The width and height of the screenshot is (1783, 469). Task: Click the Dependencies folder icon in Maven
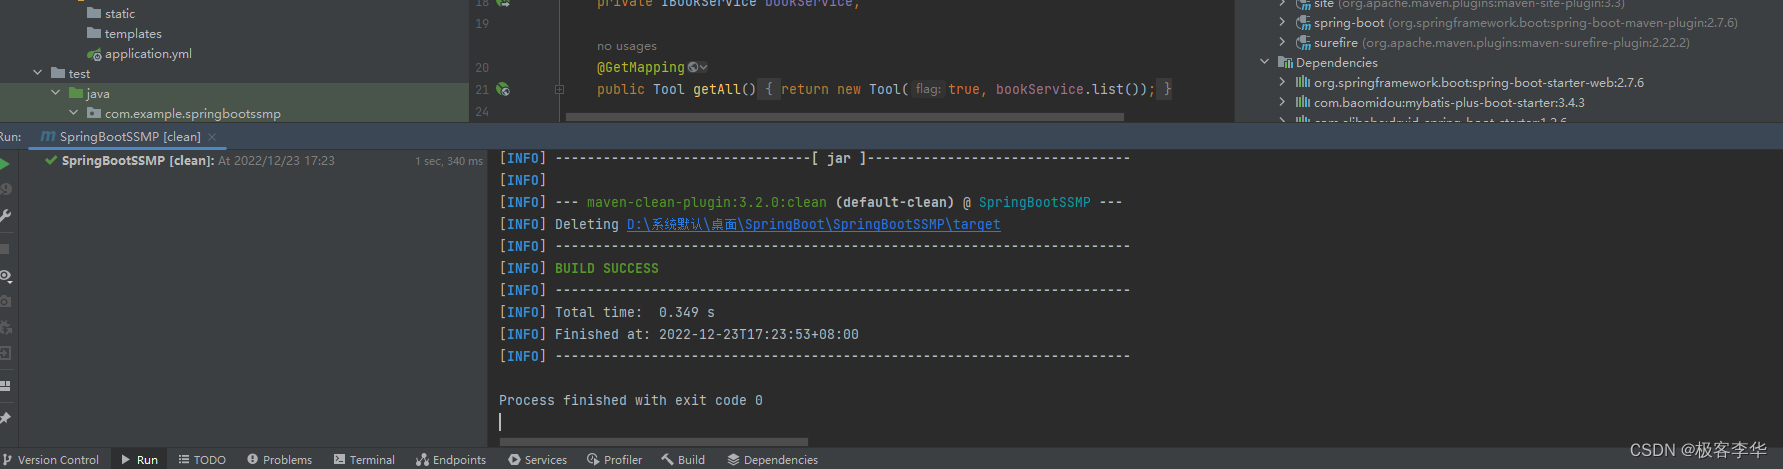(1285, 62)
